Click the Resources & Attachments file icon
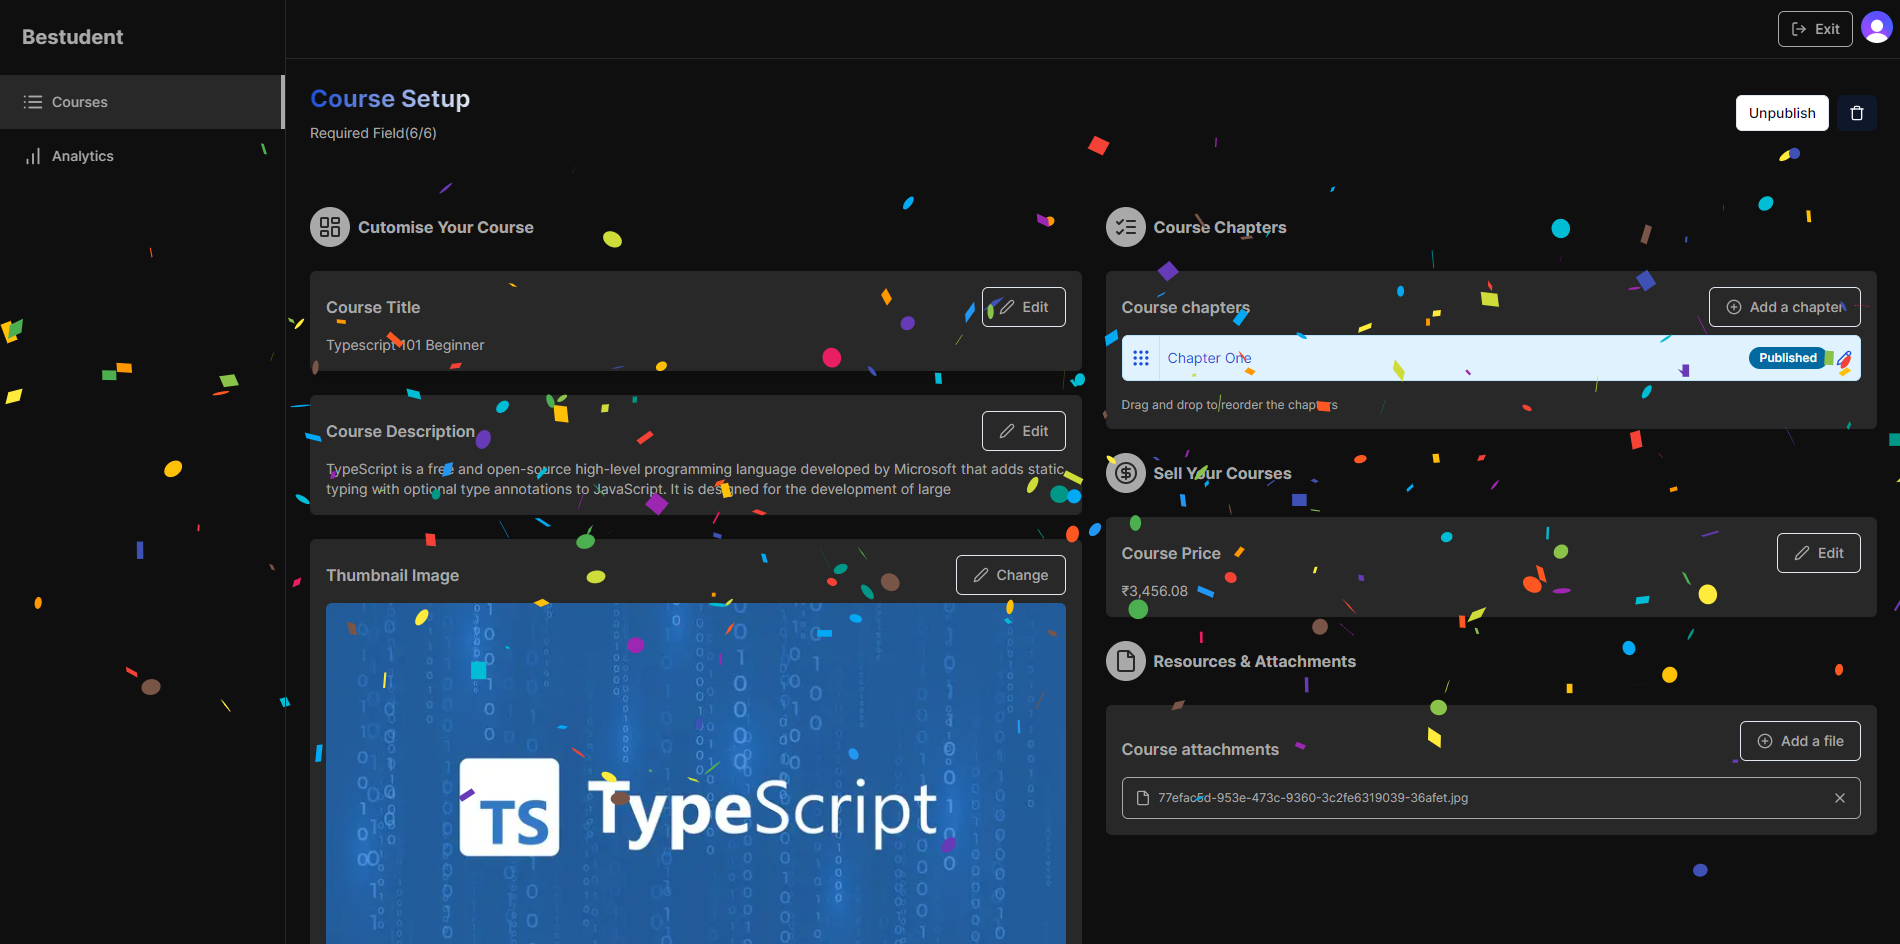The width and height of the screenshot is (1900, 944). coord(1126,661)
